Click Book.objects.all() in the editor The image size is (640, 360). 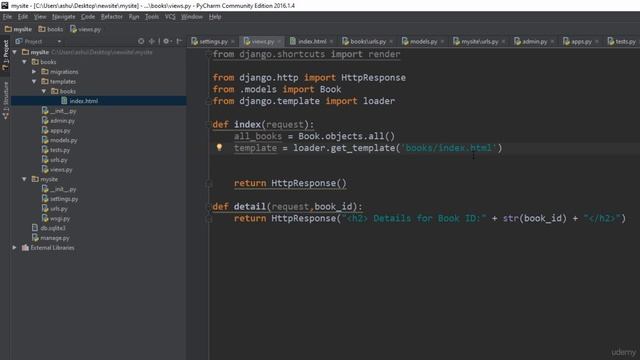pos(347,136)
